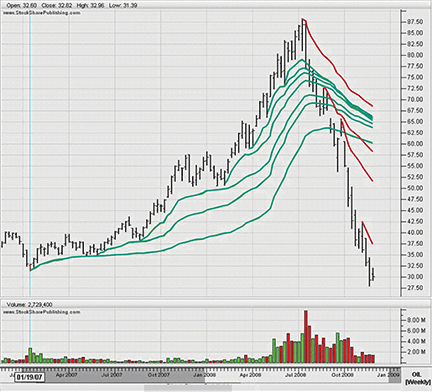Click the 27.50 price axis label

[x=415, y=288]
